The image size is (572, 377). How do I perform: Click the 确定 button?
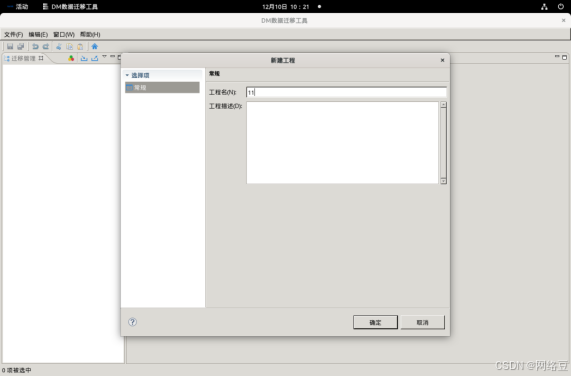(375, 322)
